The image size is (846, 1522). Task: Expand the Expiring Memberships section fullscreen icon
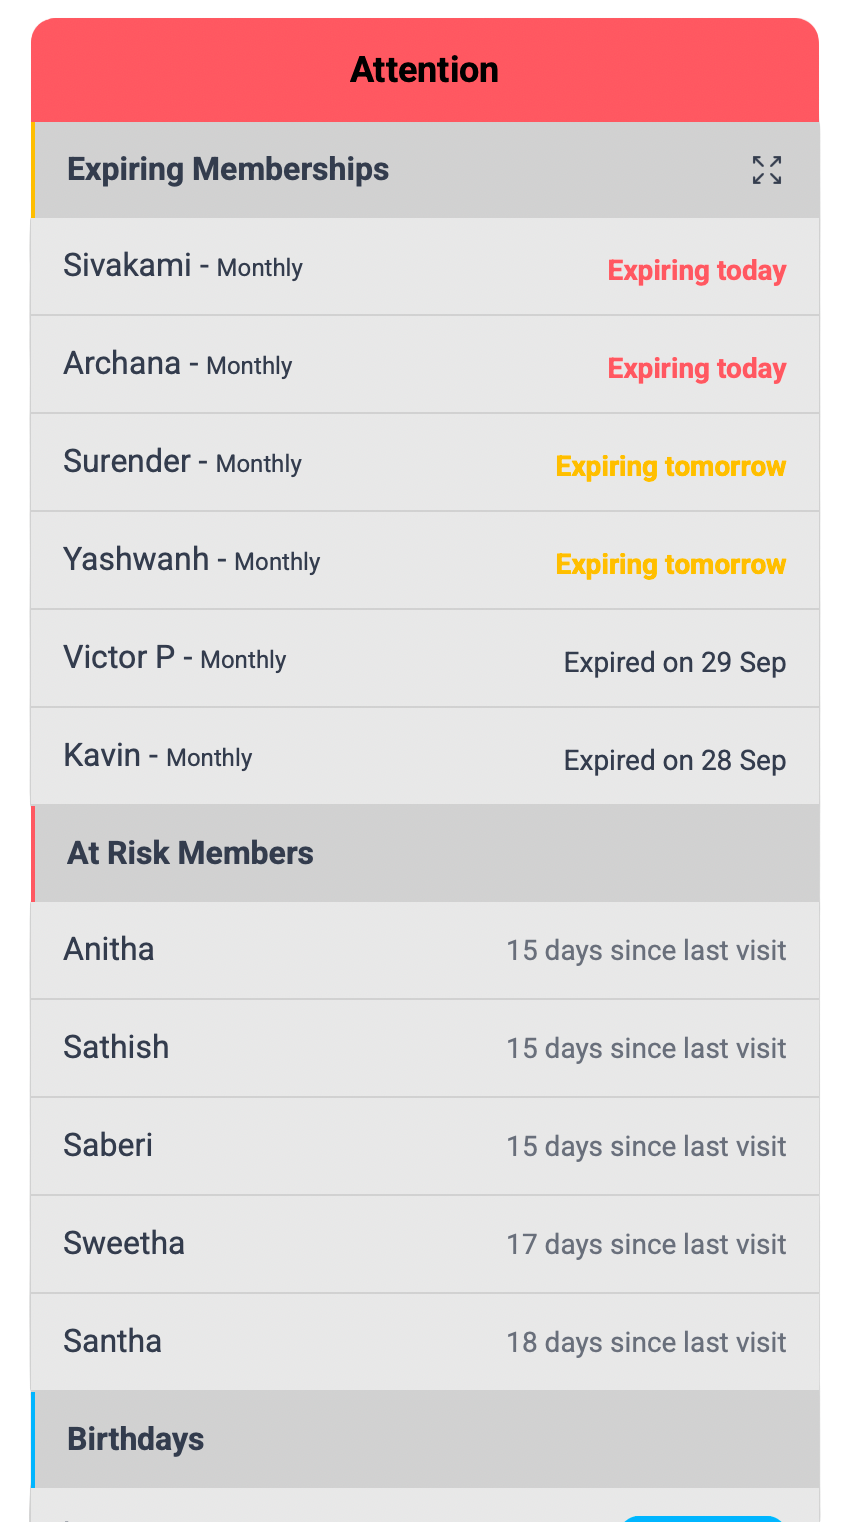(766, 170)
